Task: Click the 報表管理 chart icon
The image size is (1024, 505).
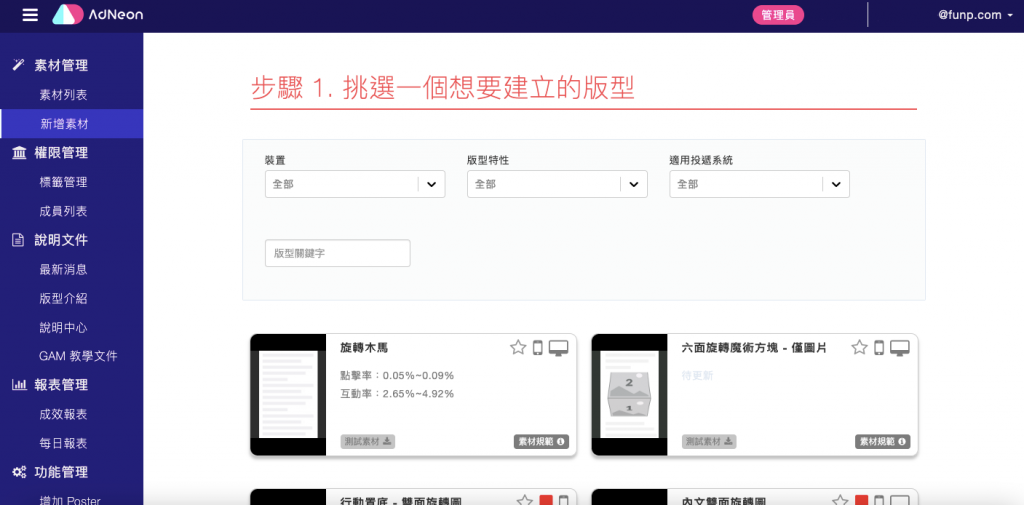Action: click(x=19, y=385)
